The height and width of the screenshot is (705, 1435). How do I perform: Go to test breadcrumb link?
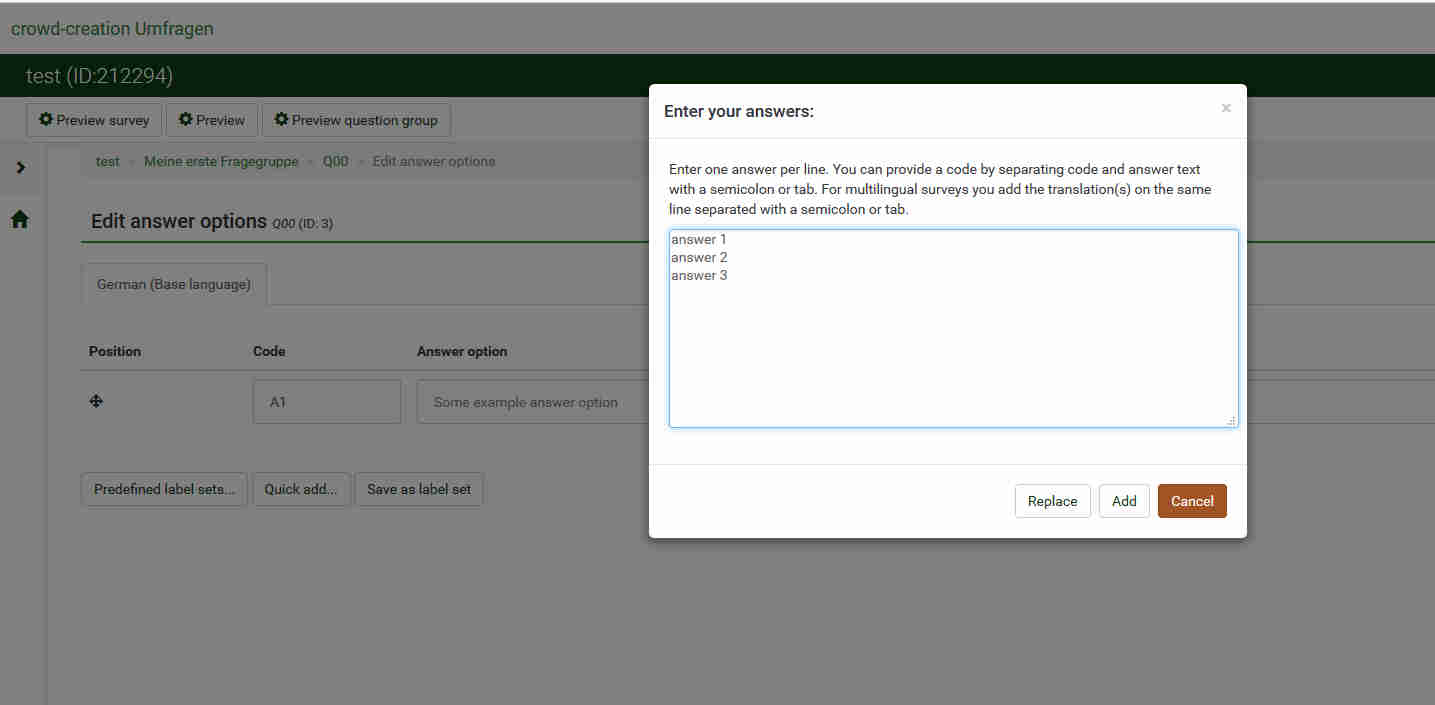(108, 161)
